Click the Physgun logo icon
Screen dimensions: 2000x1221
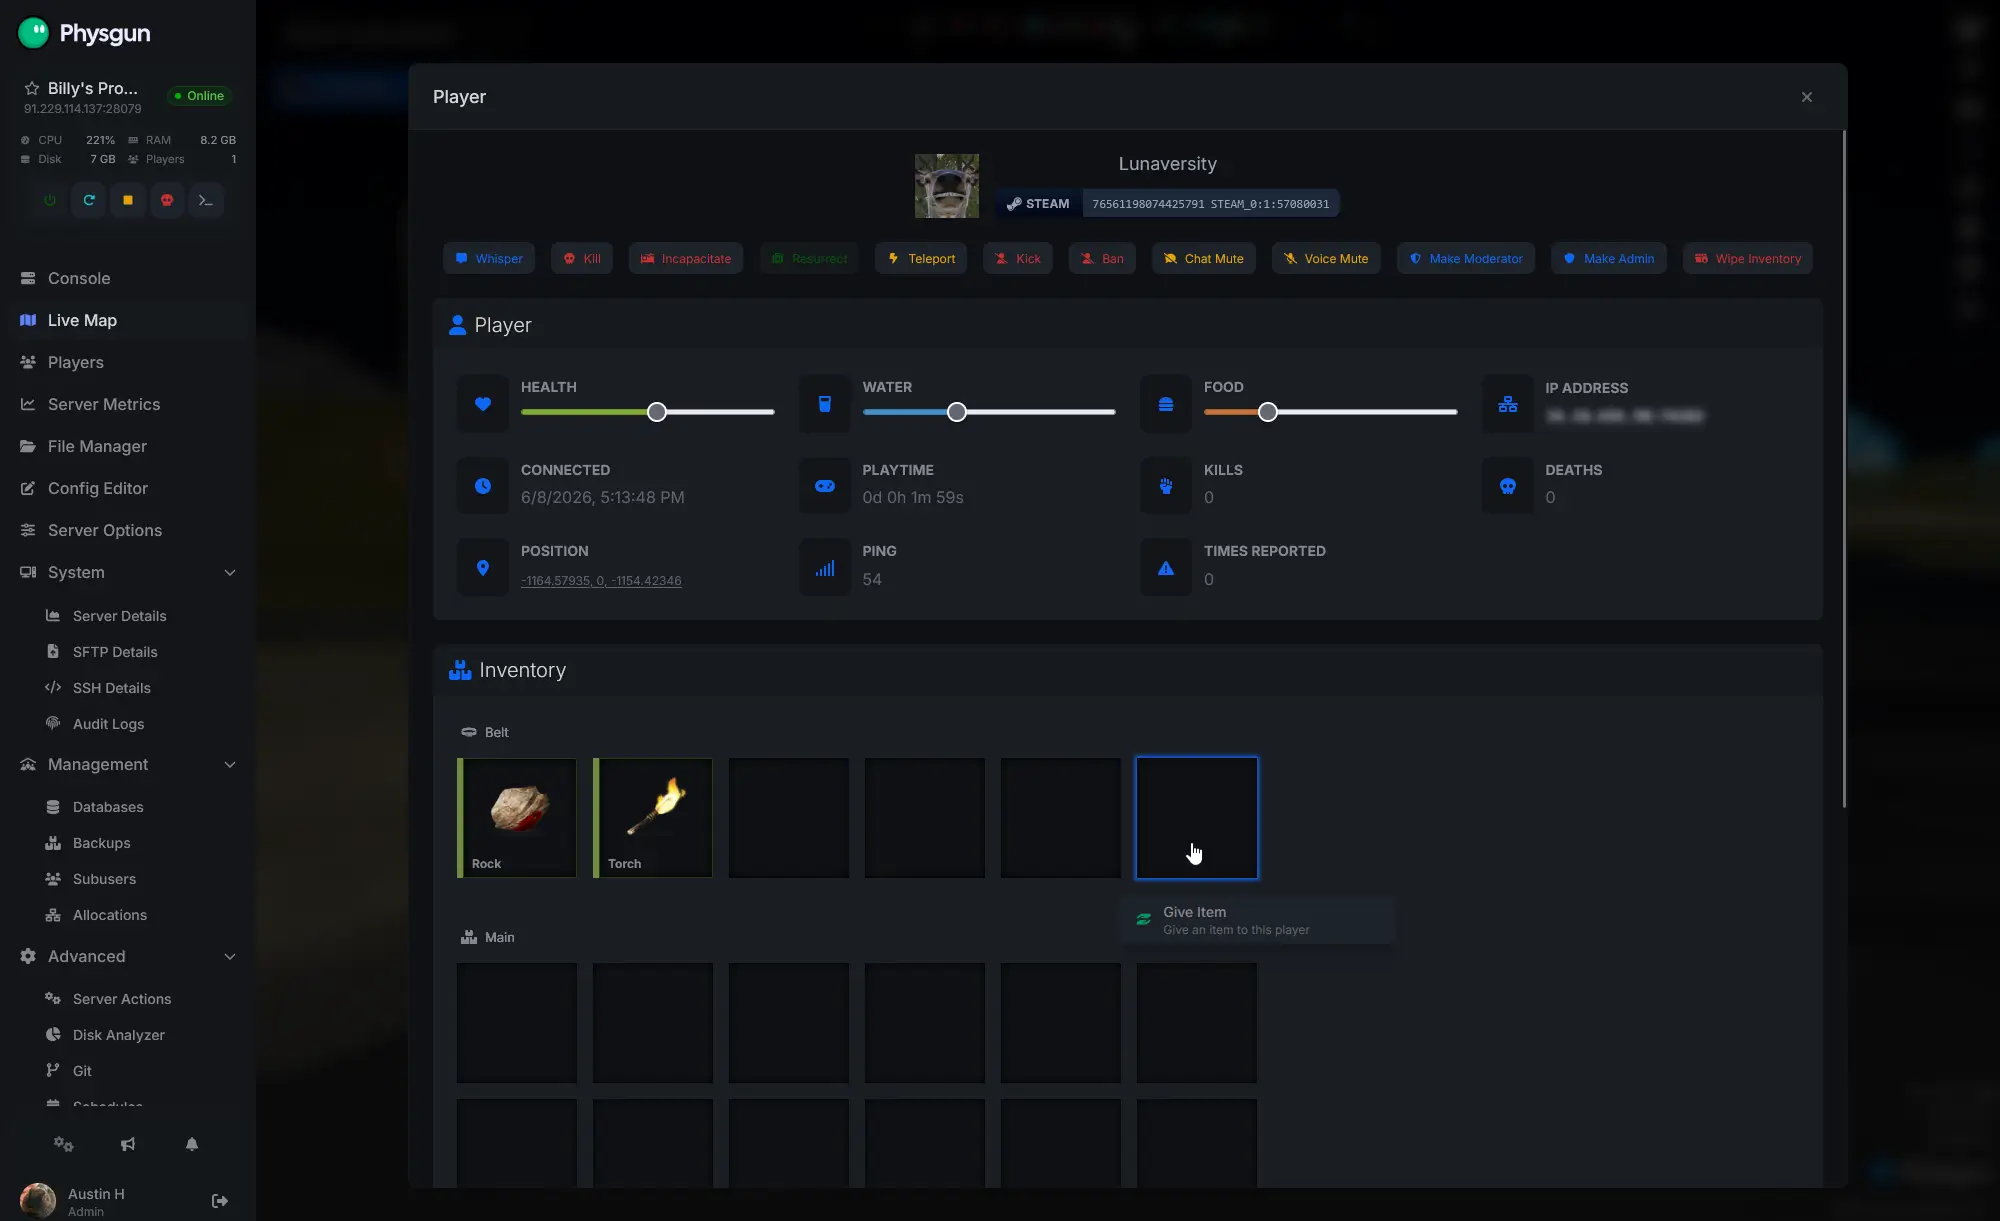(33, 33)
